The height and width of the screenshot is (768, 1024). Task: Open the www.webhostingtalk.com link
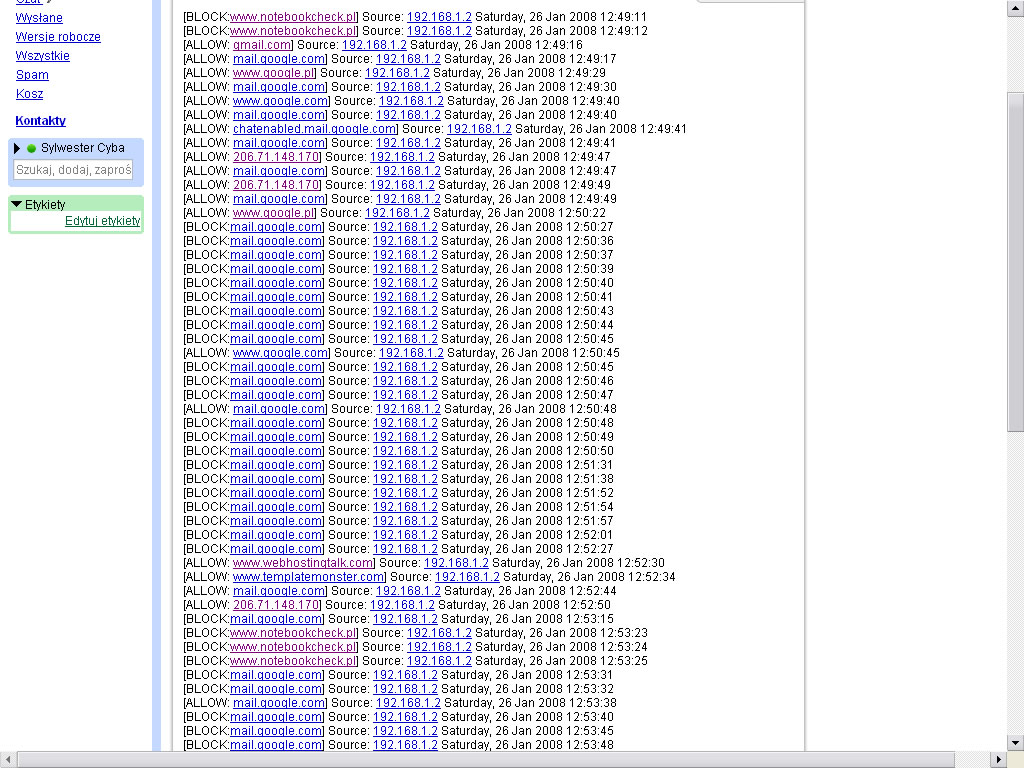pyautogui.click(x=303, y=563)
